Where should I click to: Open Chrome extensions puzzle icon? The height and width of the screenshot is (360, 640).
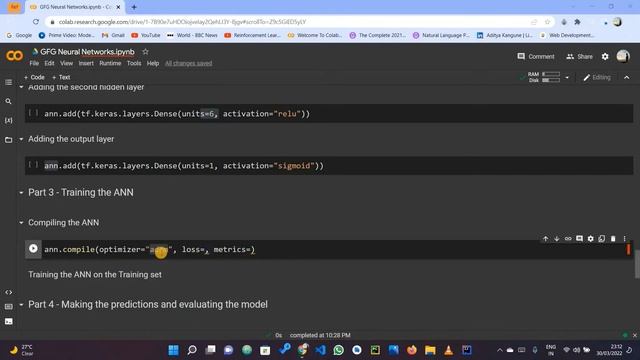pos(577,22)
